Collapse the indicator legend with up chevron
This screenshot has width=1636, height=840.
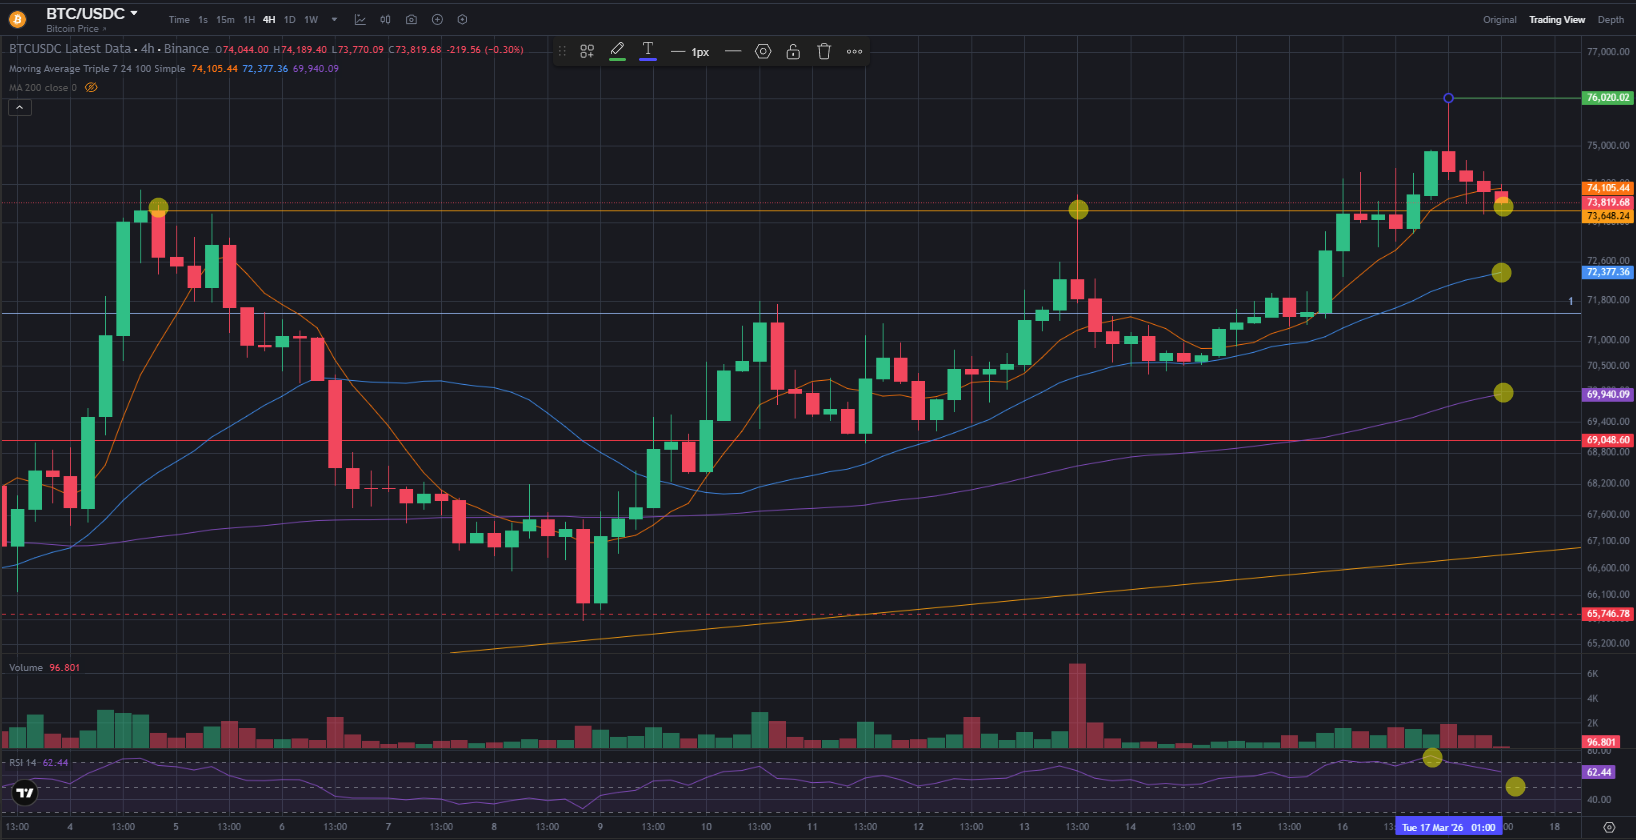(x=19, y=108)
